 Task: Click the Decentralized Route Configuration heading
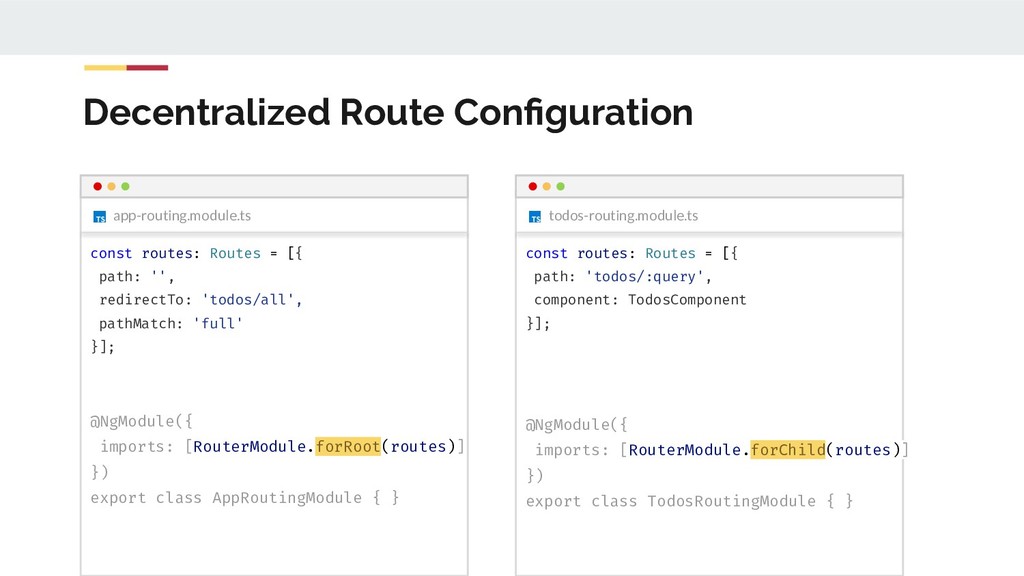388,112
